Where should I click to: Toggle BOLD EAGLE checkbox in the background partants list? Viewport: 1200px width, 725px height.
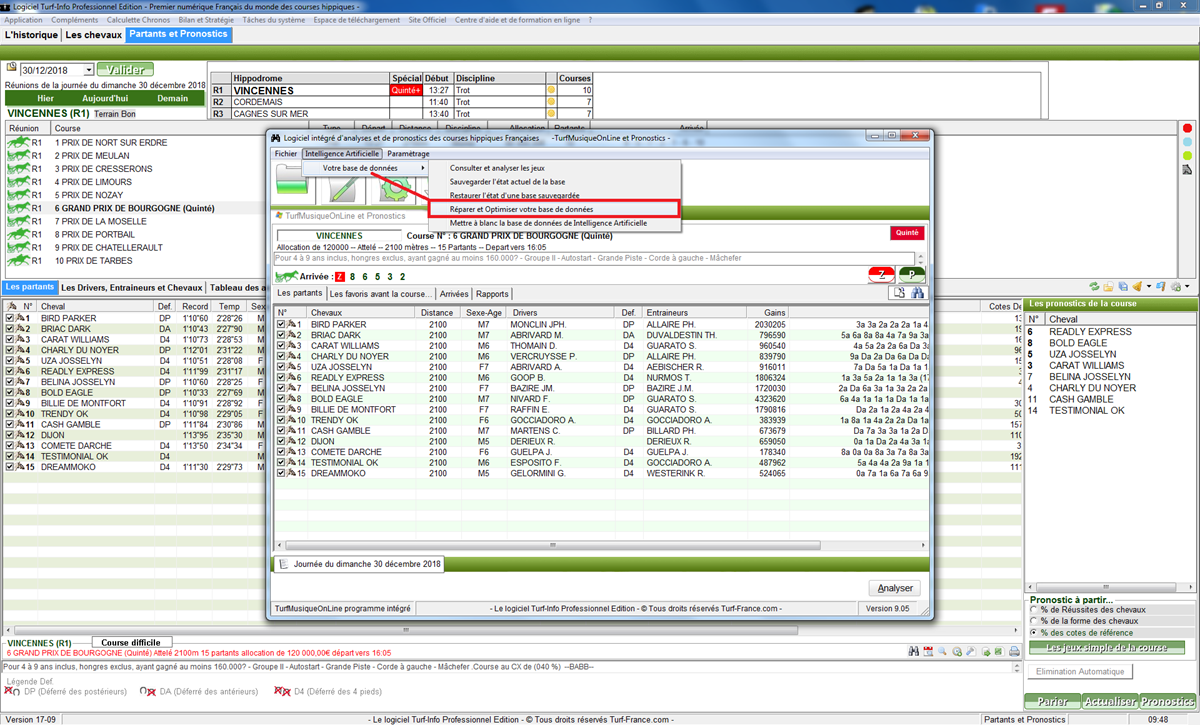point(10,393)
